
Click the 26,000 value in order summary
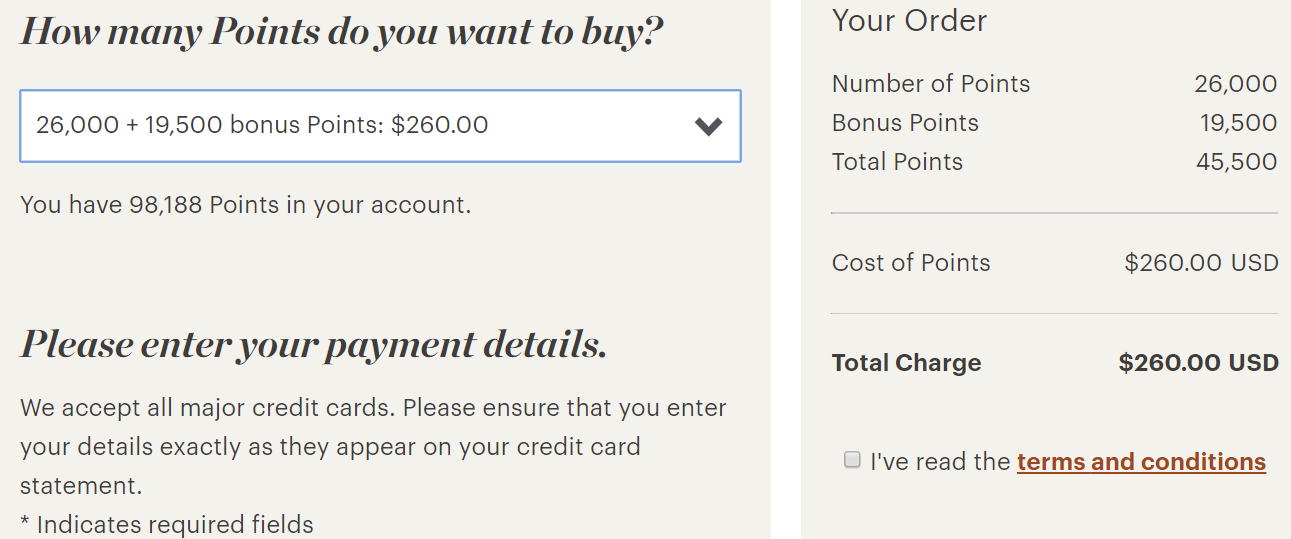point(1235,84)
